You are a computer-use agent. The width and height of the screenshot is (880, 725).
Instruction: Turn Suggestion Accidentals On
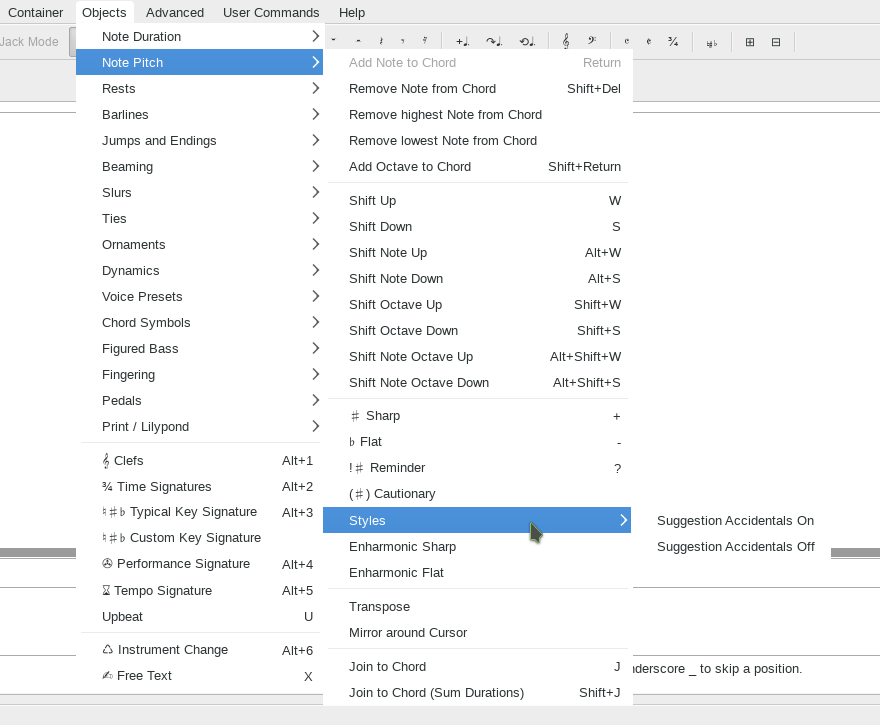(x=735, y=521)
